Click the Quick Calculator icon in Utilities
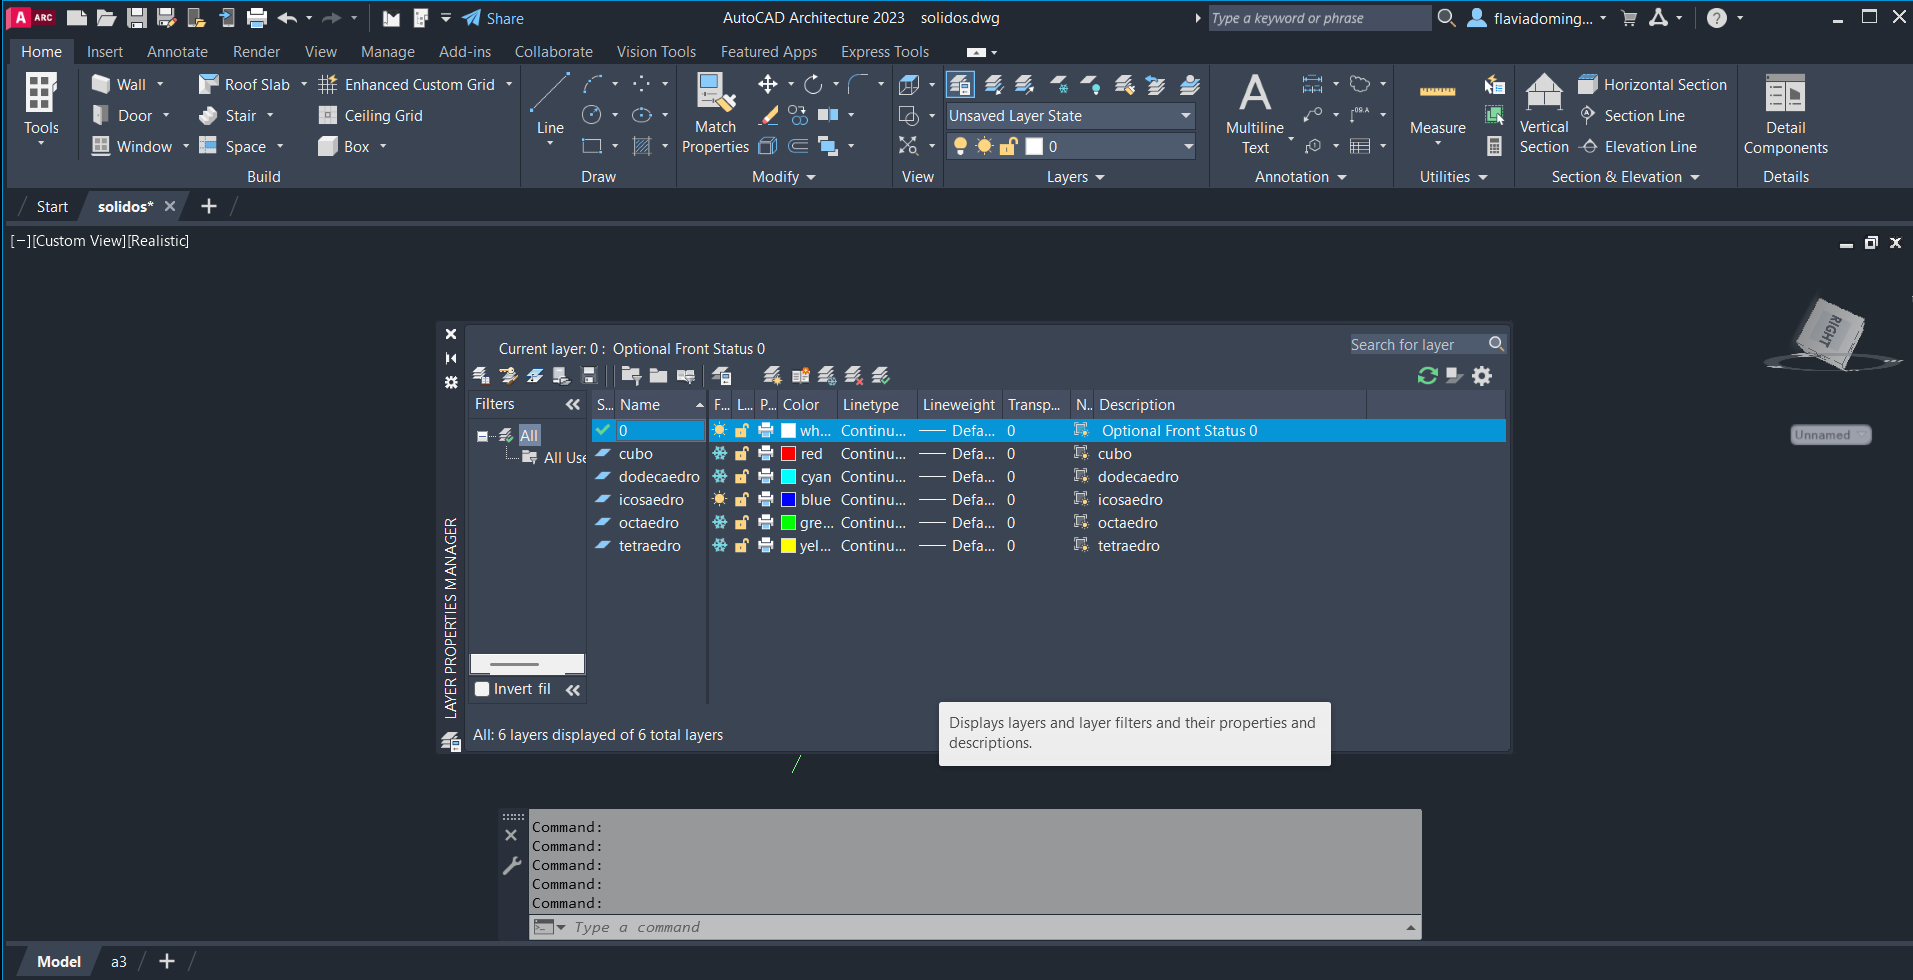This screenshot has height=980, width=1913. pyautogui.click(x=1494, y=146)
